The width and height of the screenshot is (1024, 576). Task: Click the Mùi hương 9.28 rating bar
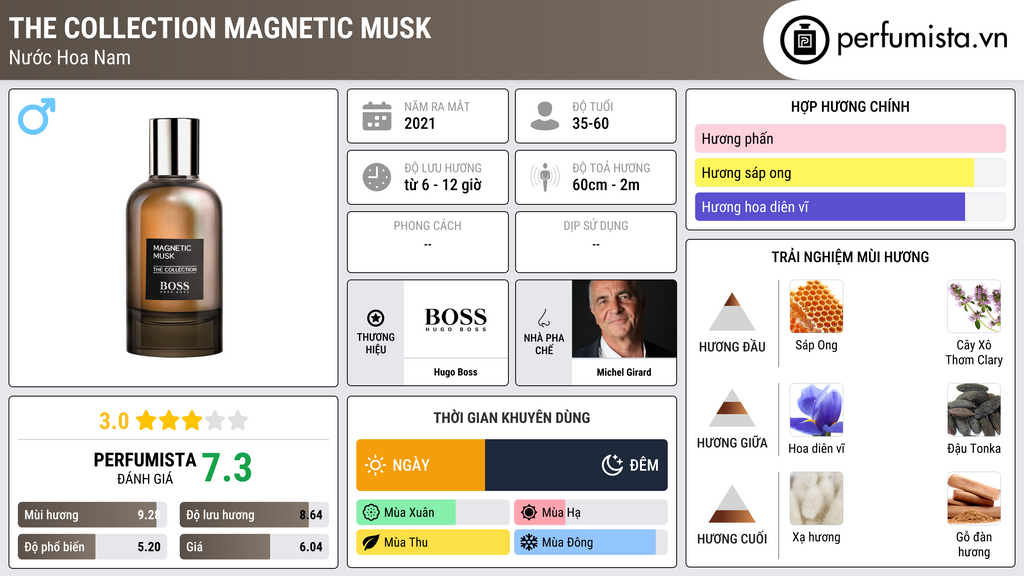[92, 515]
